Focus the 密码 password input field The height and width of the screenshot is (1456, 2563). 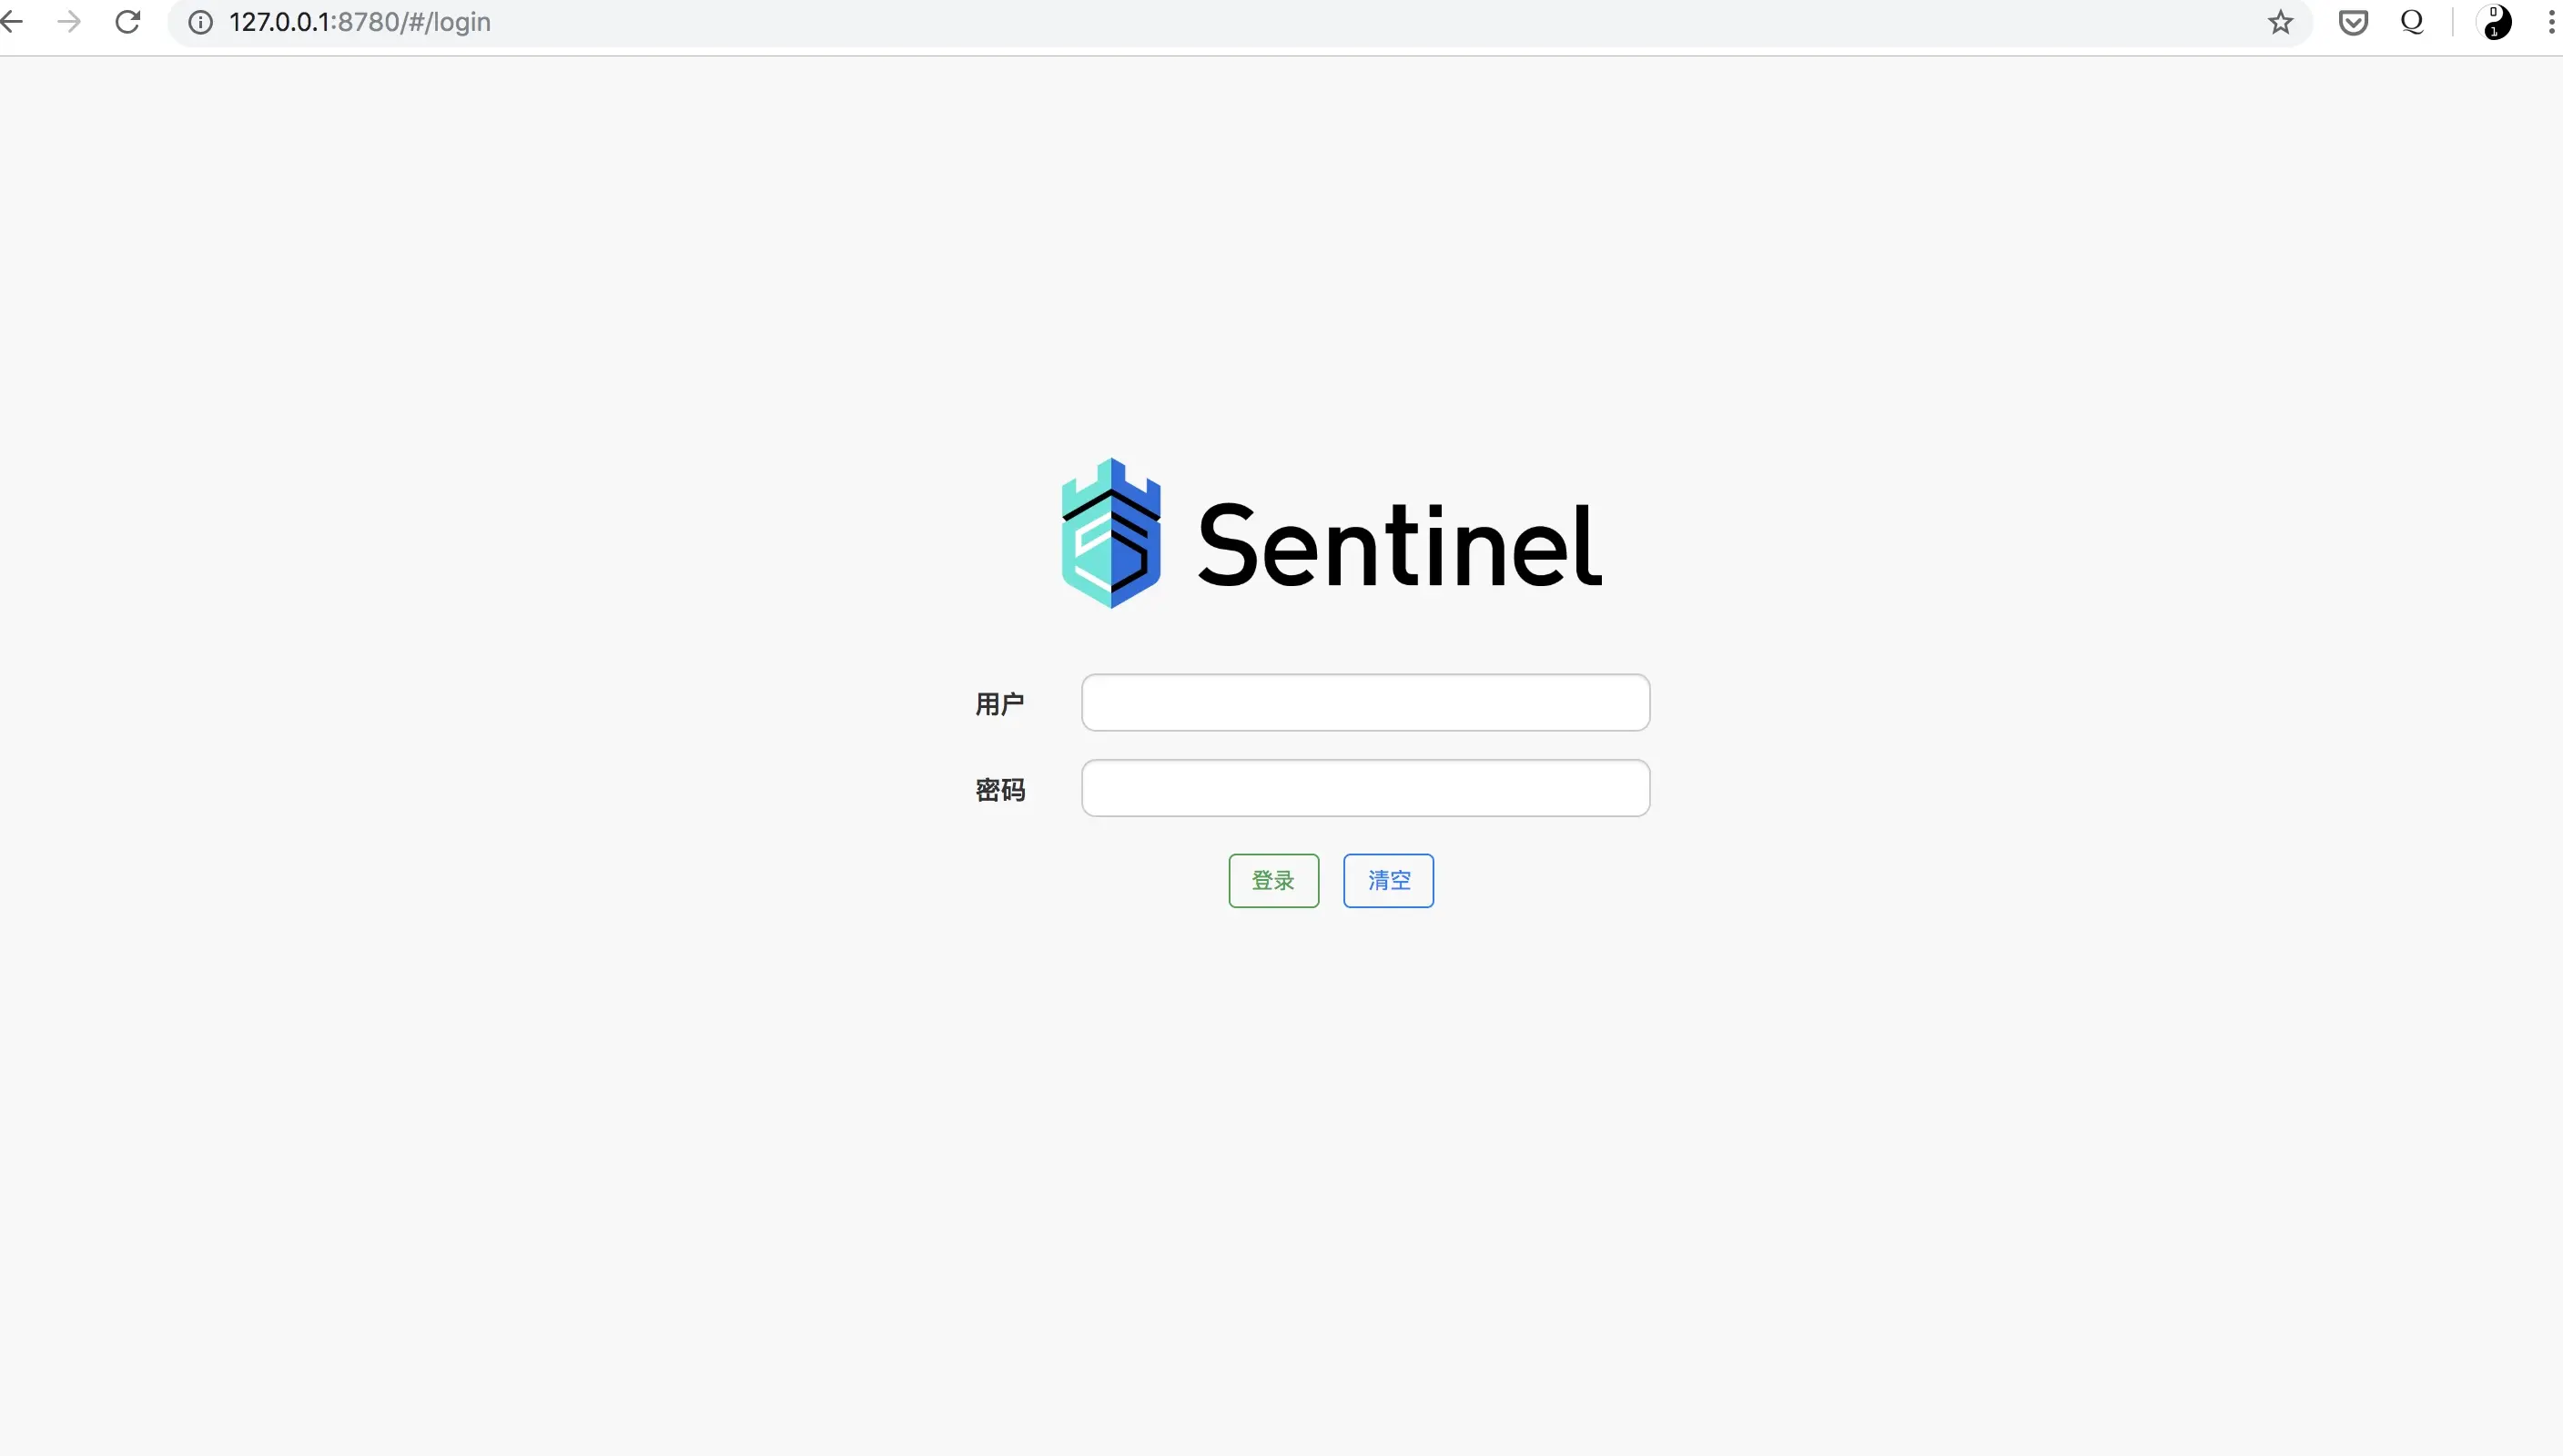[1365, 788]
